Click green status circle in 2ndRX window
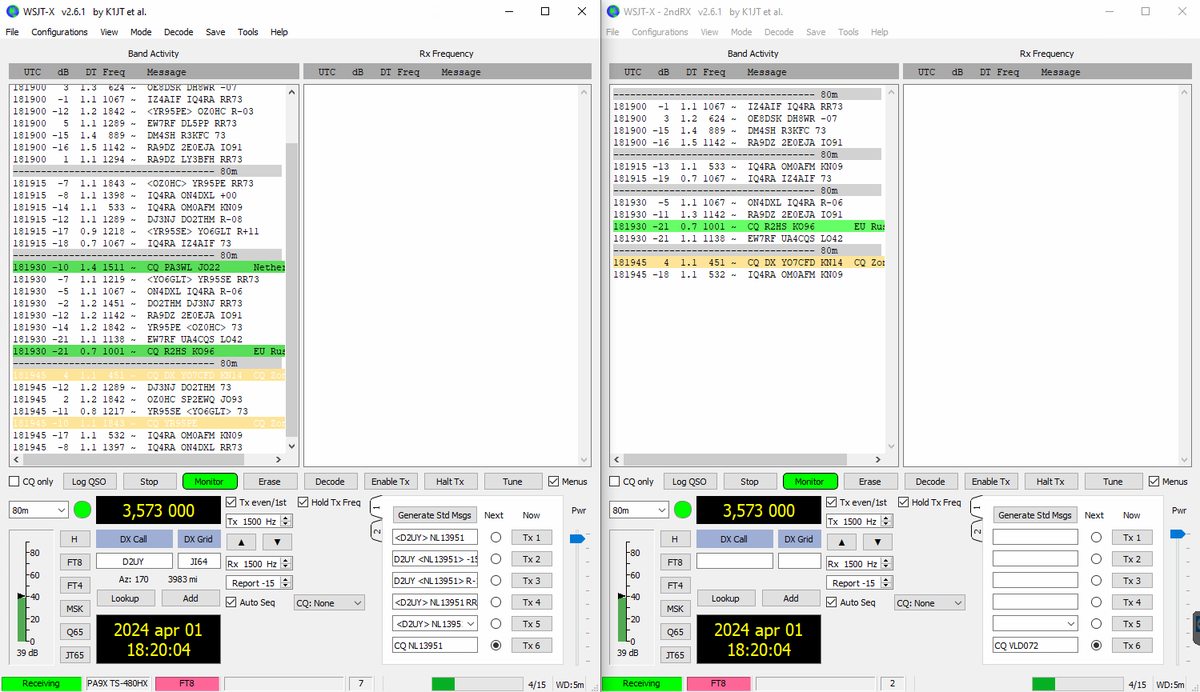Viewport: 1200px width, 692px height. tap(682, 510)
